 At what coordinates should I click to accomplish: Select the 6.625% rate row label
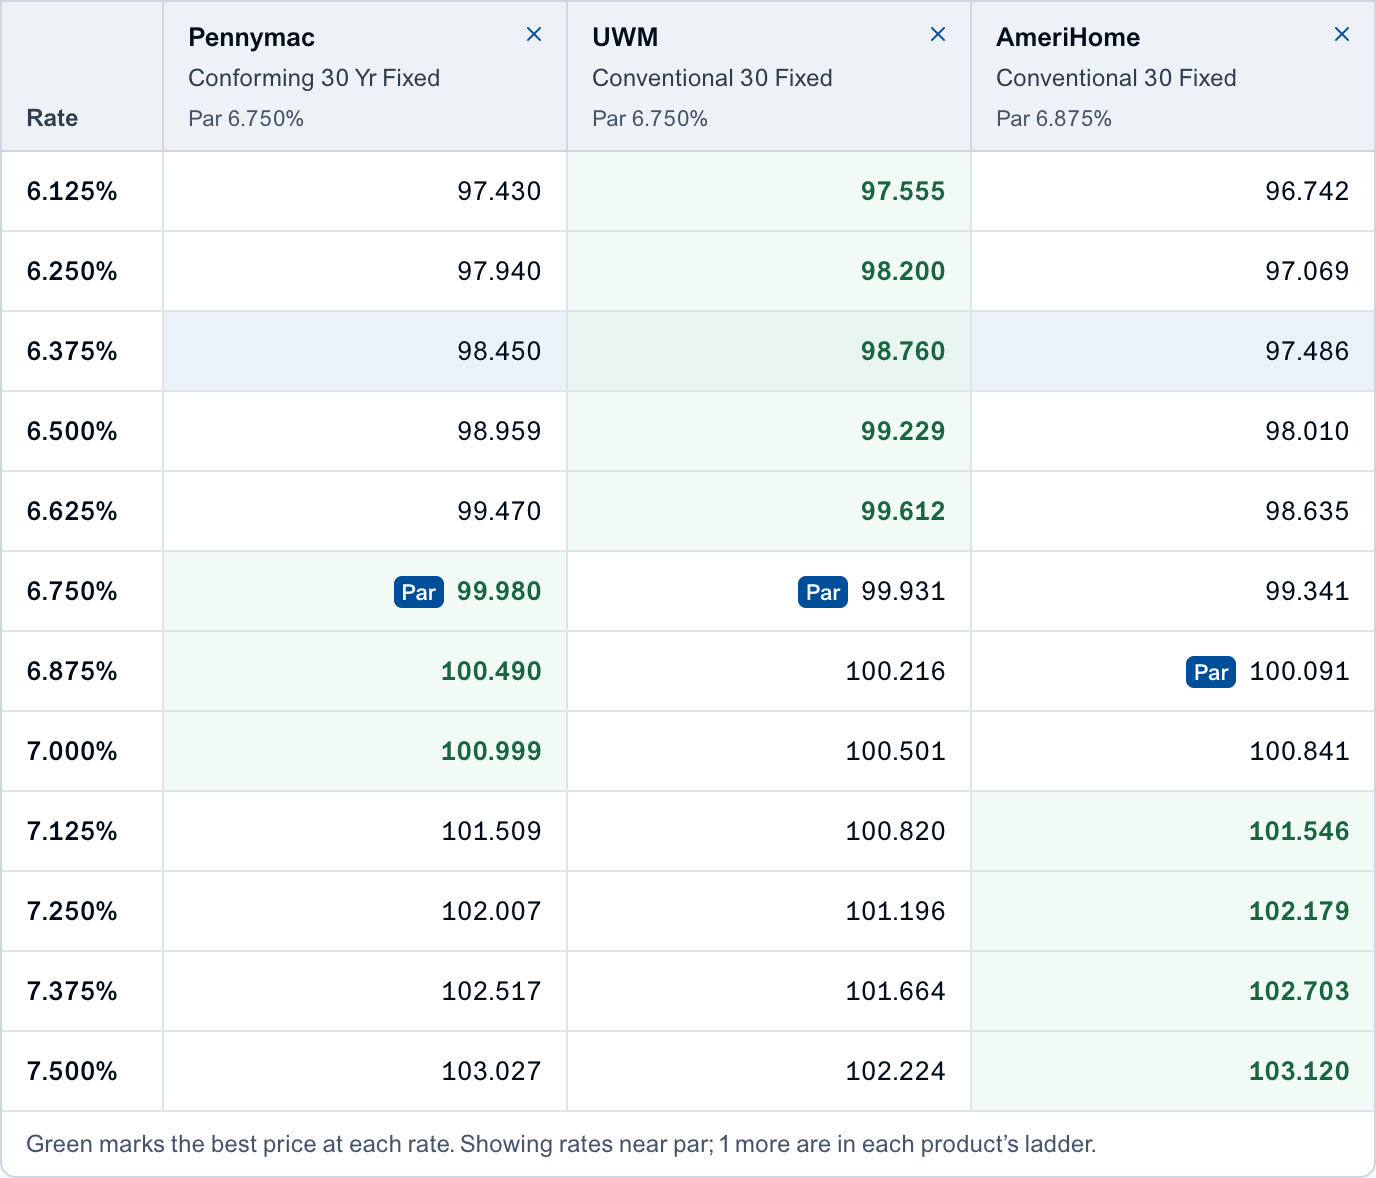click(72, 511)
